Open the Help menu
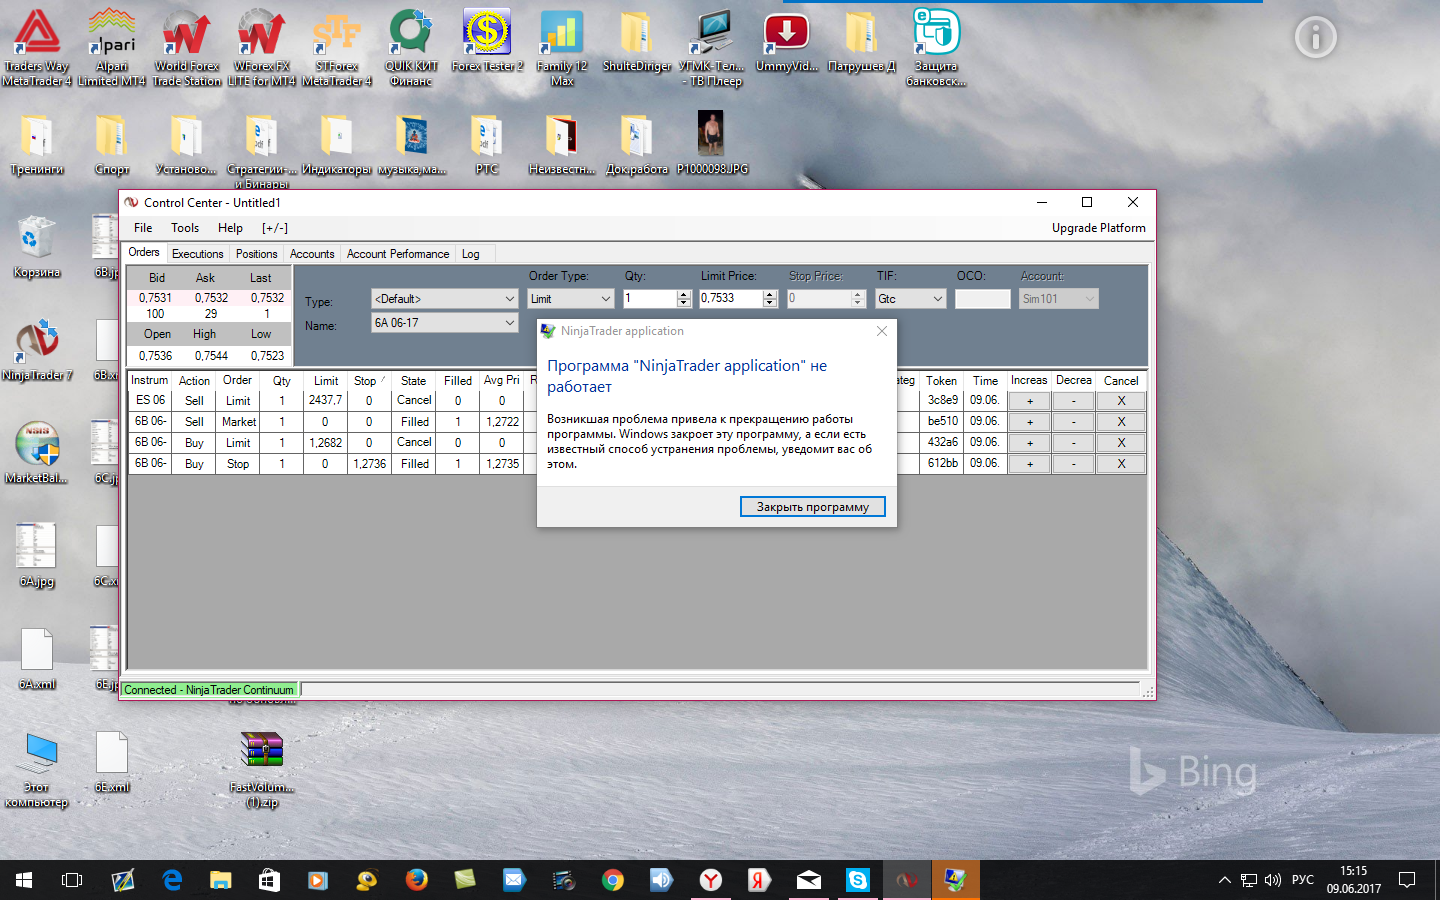Screen dimensions: 1440x900 [x=230, y=228]
